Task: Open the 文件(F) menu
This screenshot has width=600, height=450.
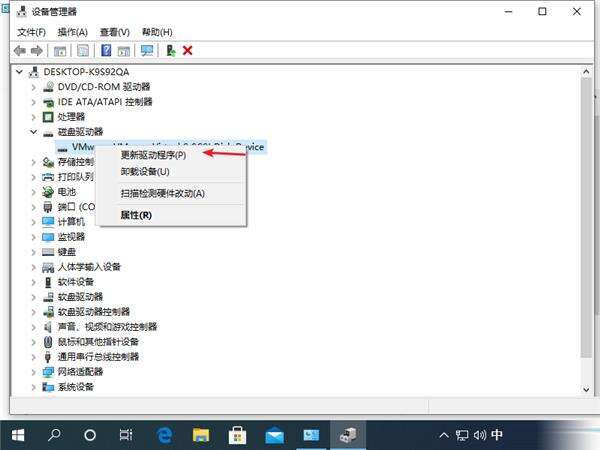Action: click(31, 32)
